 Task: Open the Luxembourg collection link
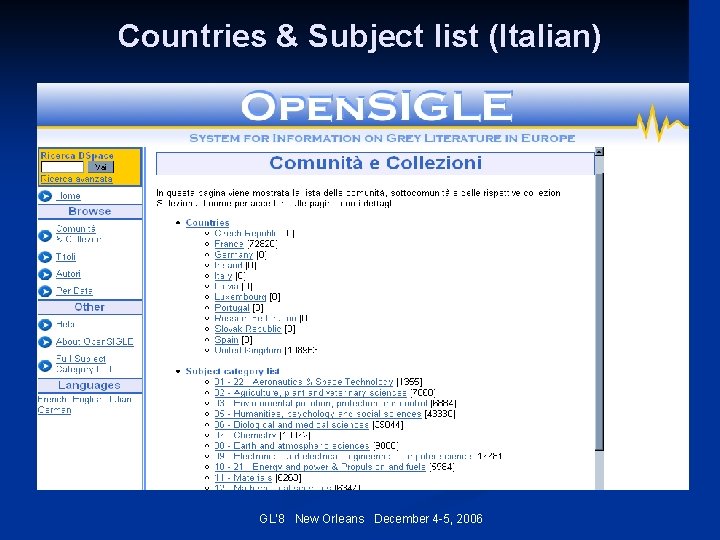coord(240,297)
